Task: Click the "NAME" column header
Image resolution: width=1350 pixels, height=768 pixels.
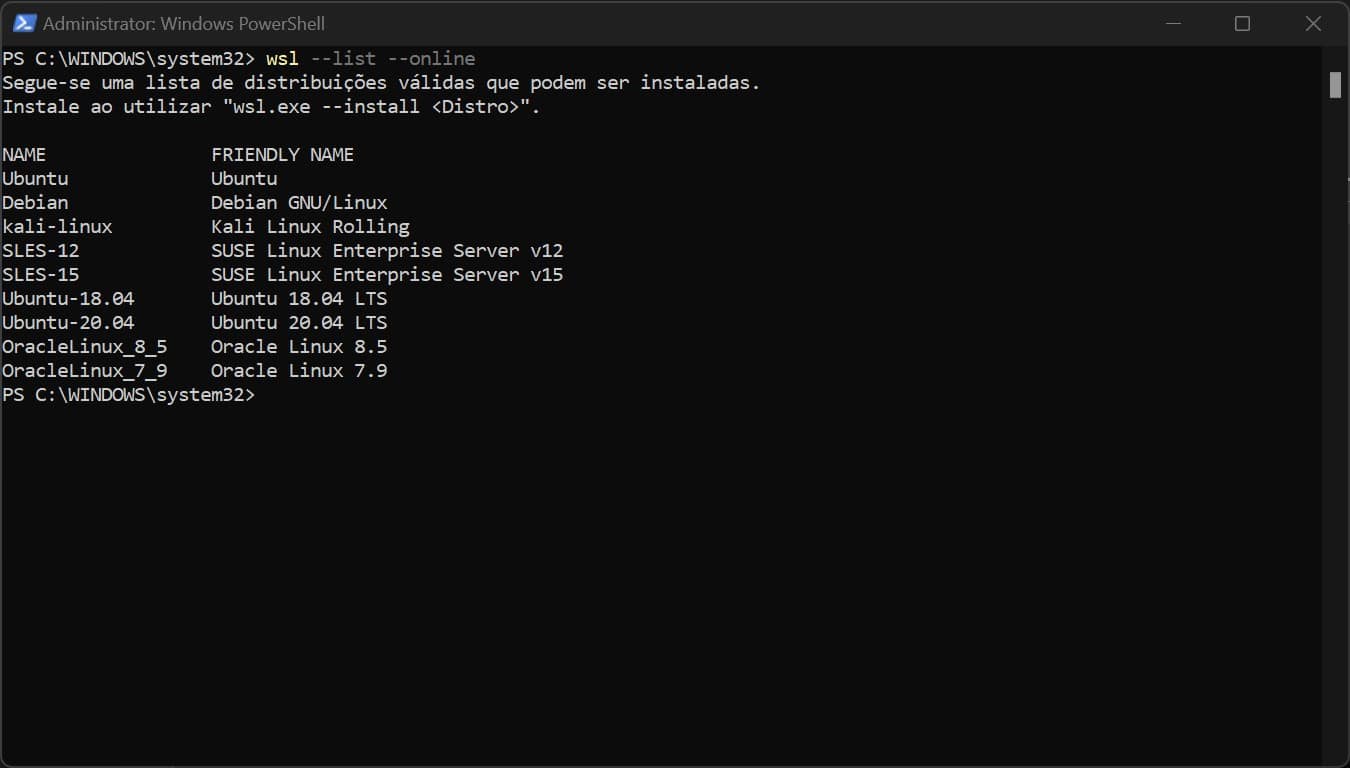Action: click(24, 155)
